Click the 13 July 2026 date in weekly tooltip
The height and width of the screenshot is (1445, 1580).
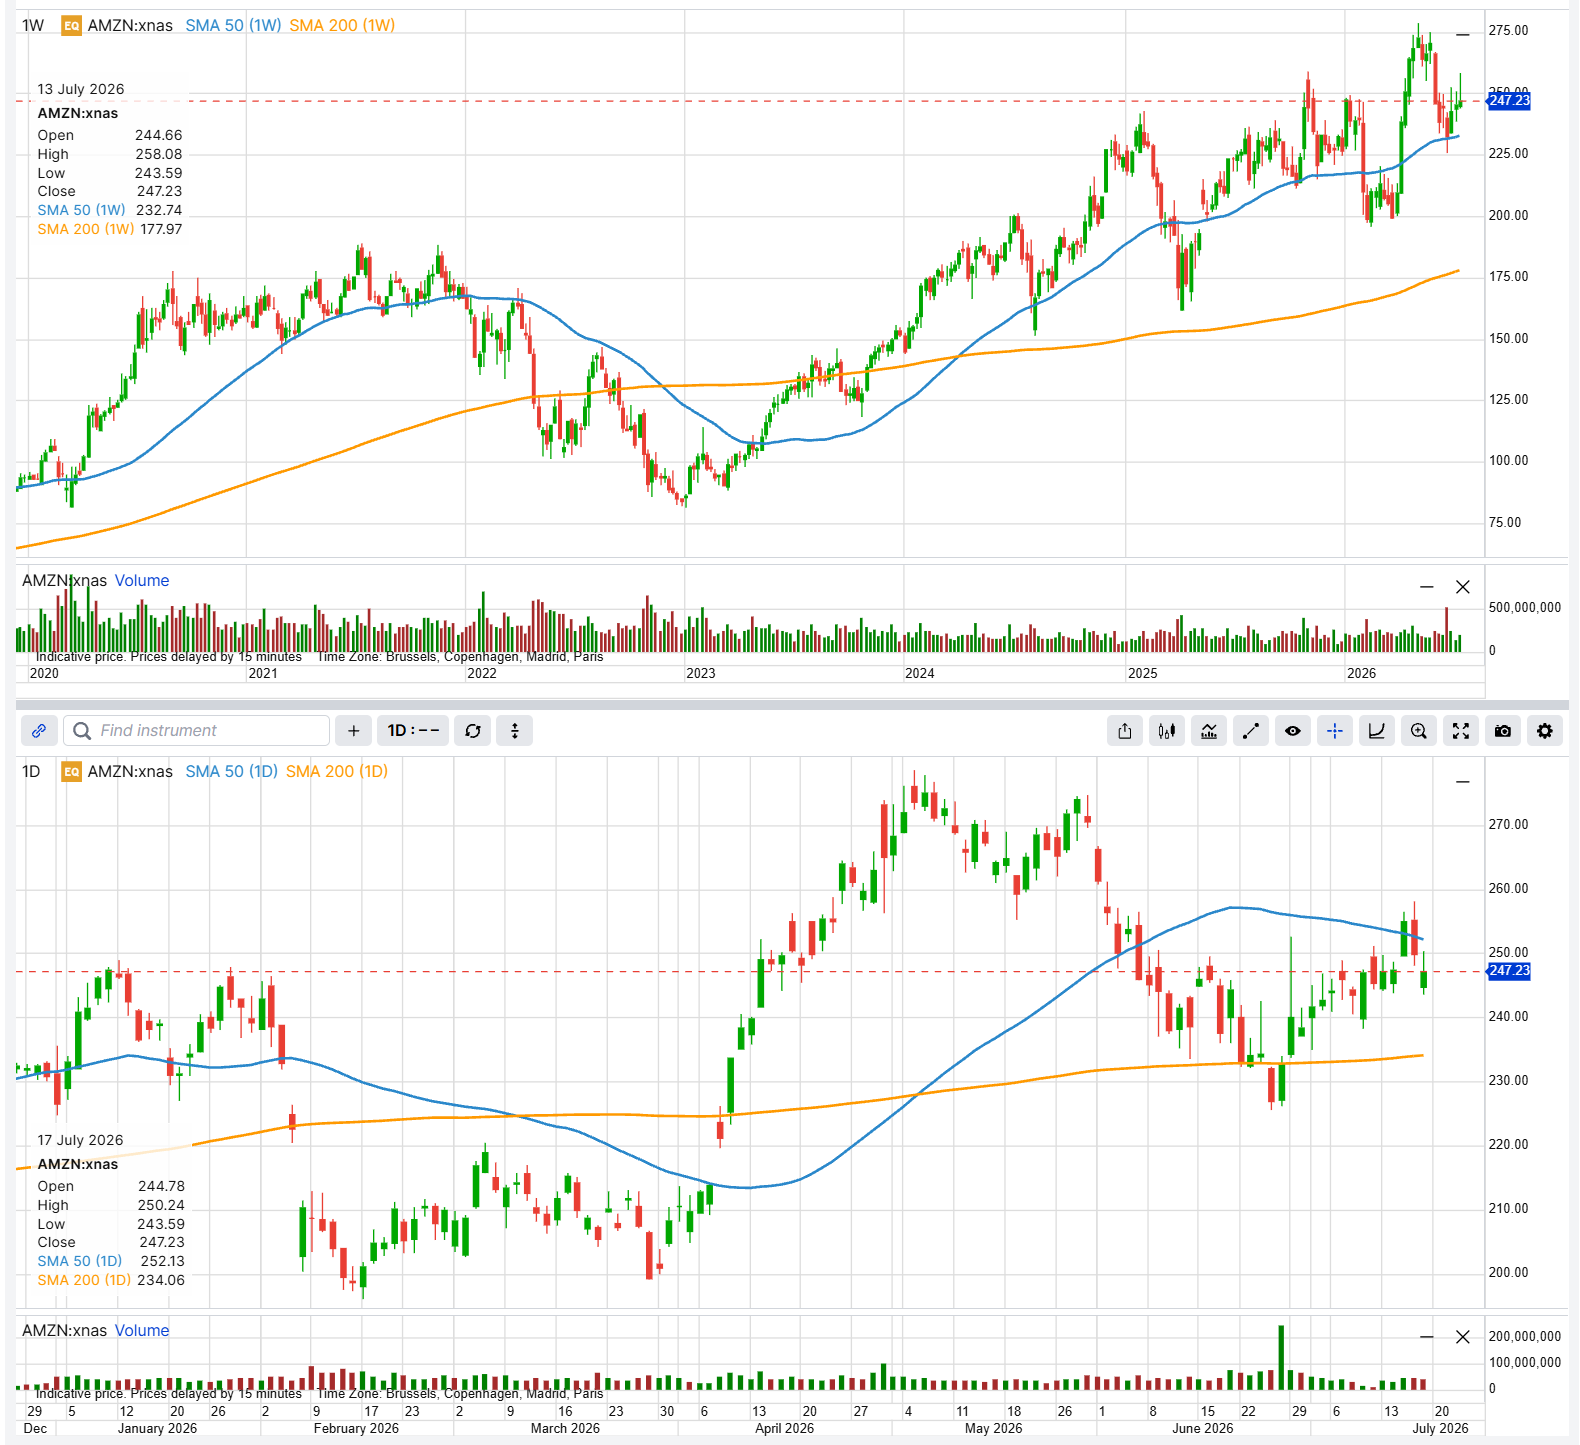(81, 89)
